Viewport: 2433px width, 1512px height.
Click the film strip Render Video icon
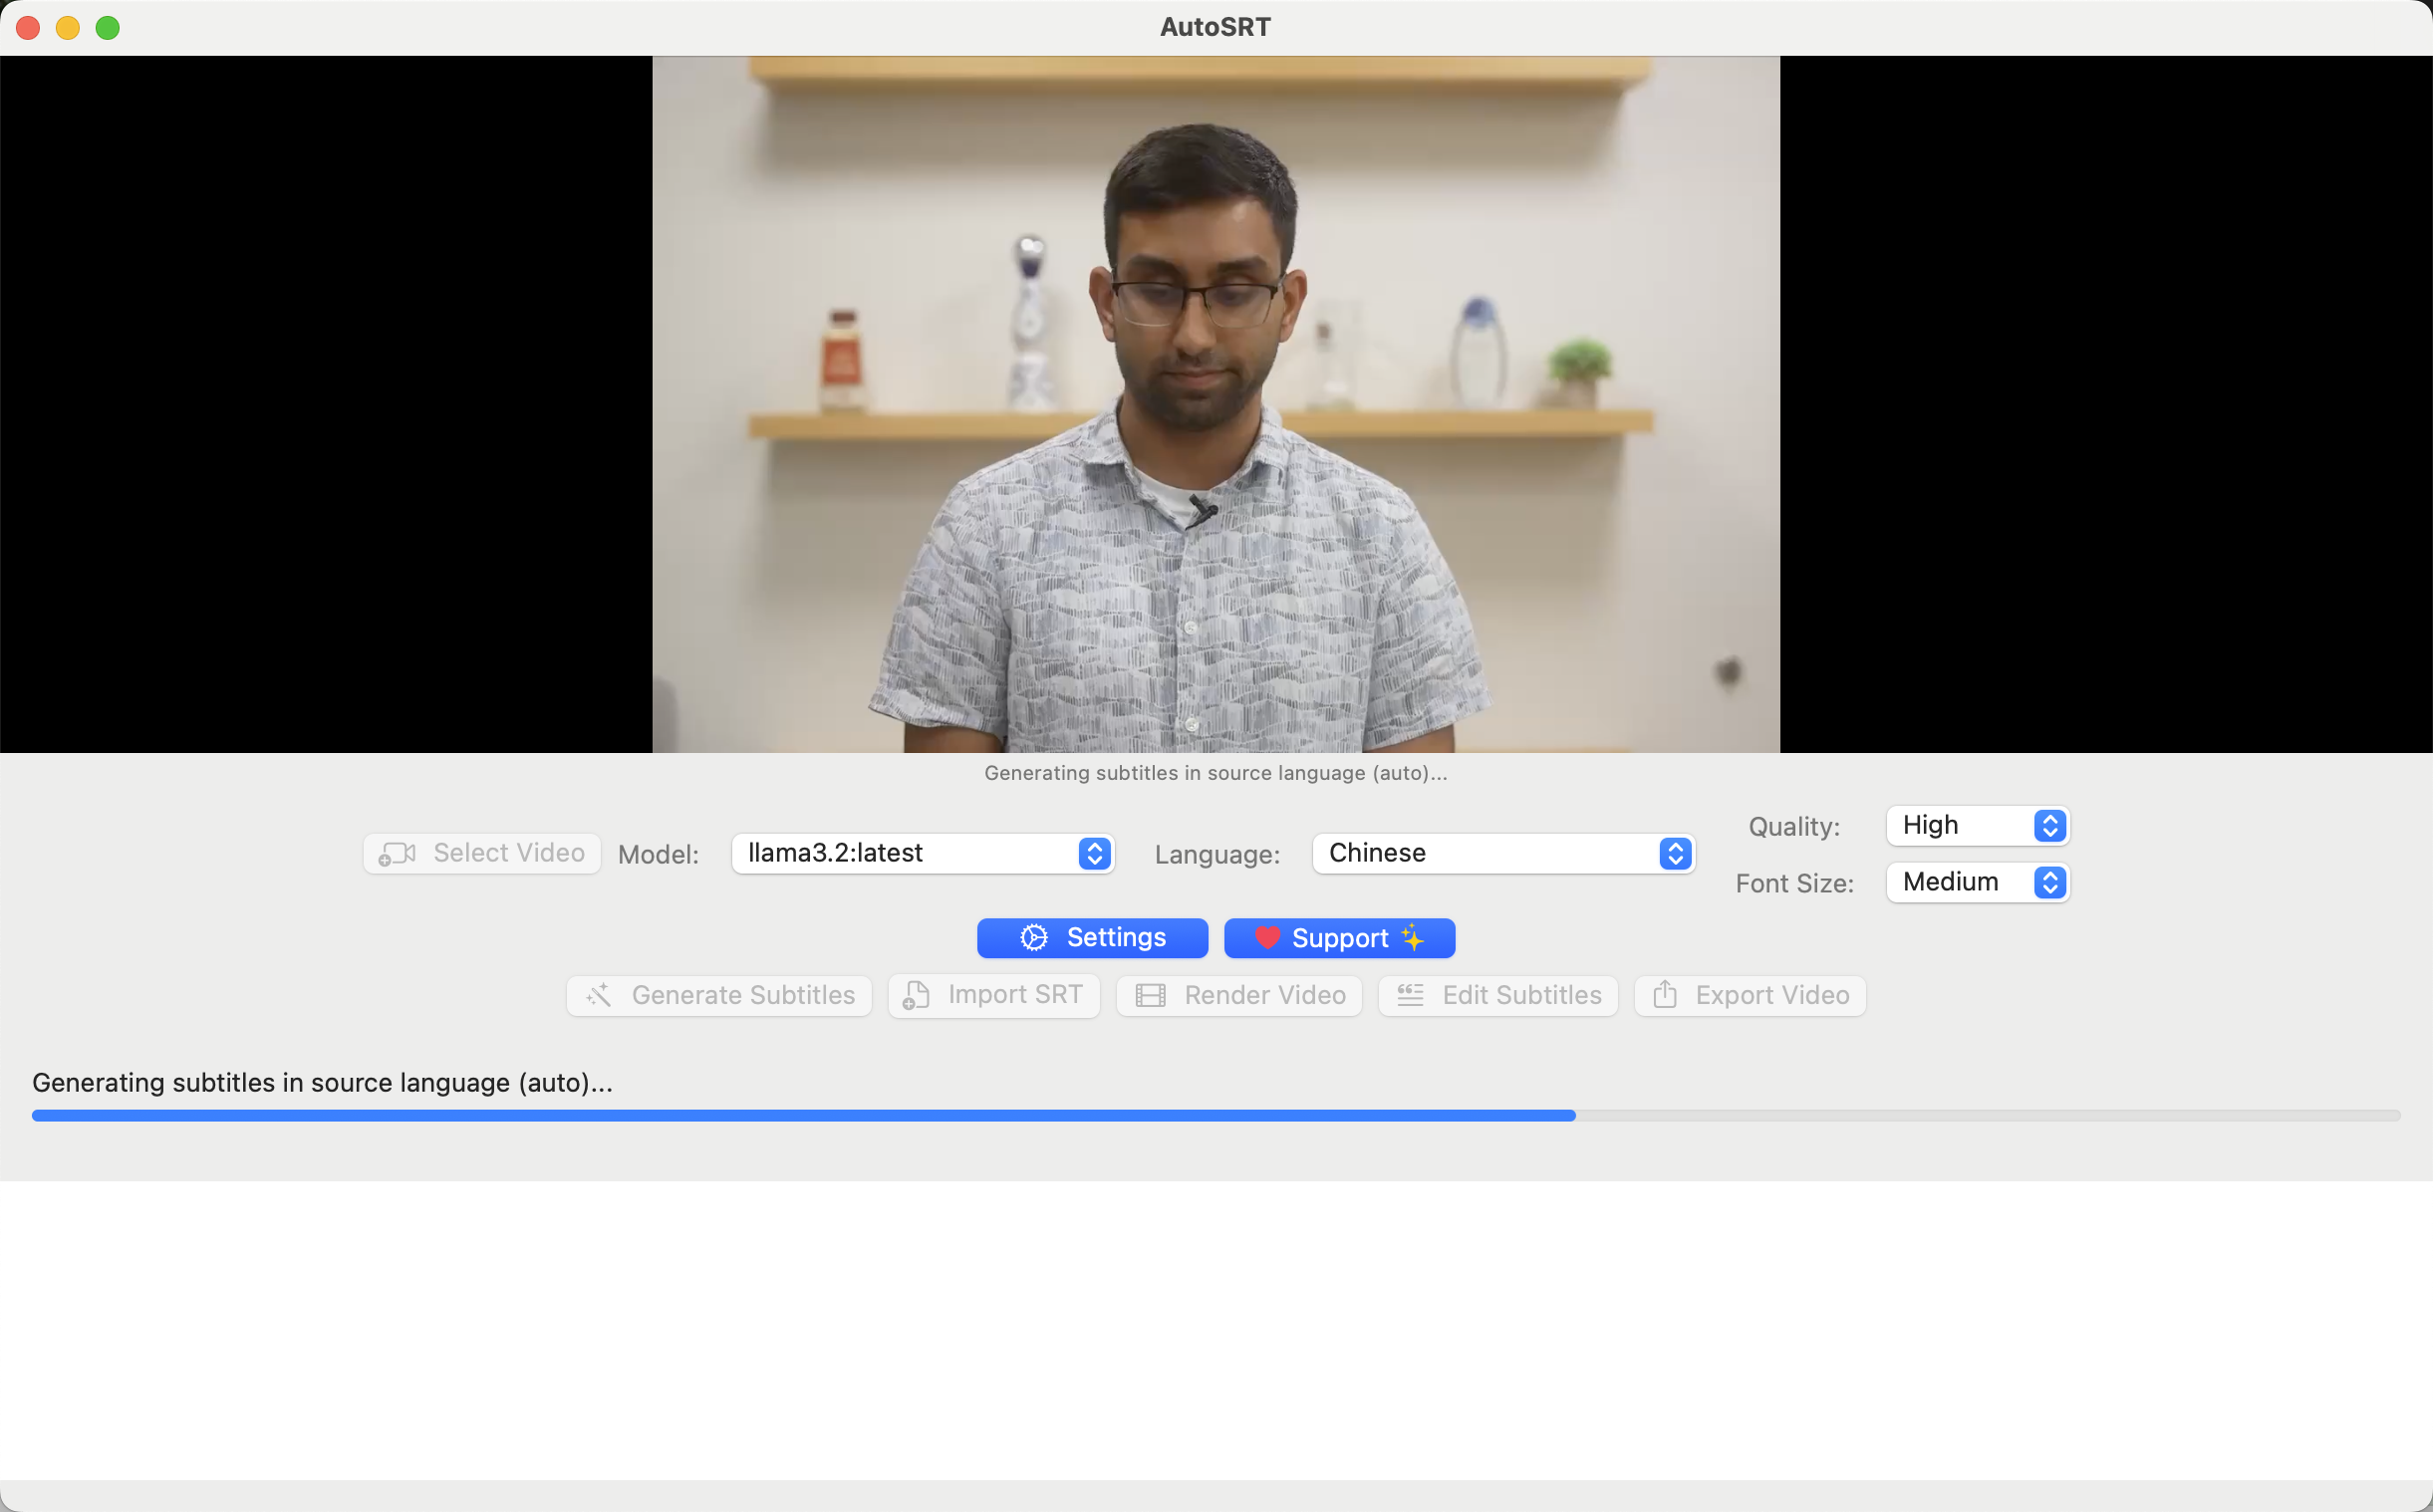[x=1150, y=996]
